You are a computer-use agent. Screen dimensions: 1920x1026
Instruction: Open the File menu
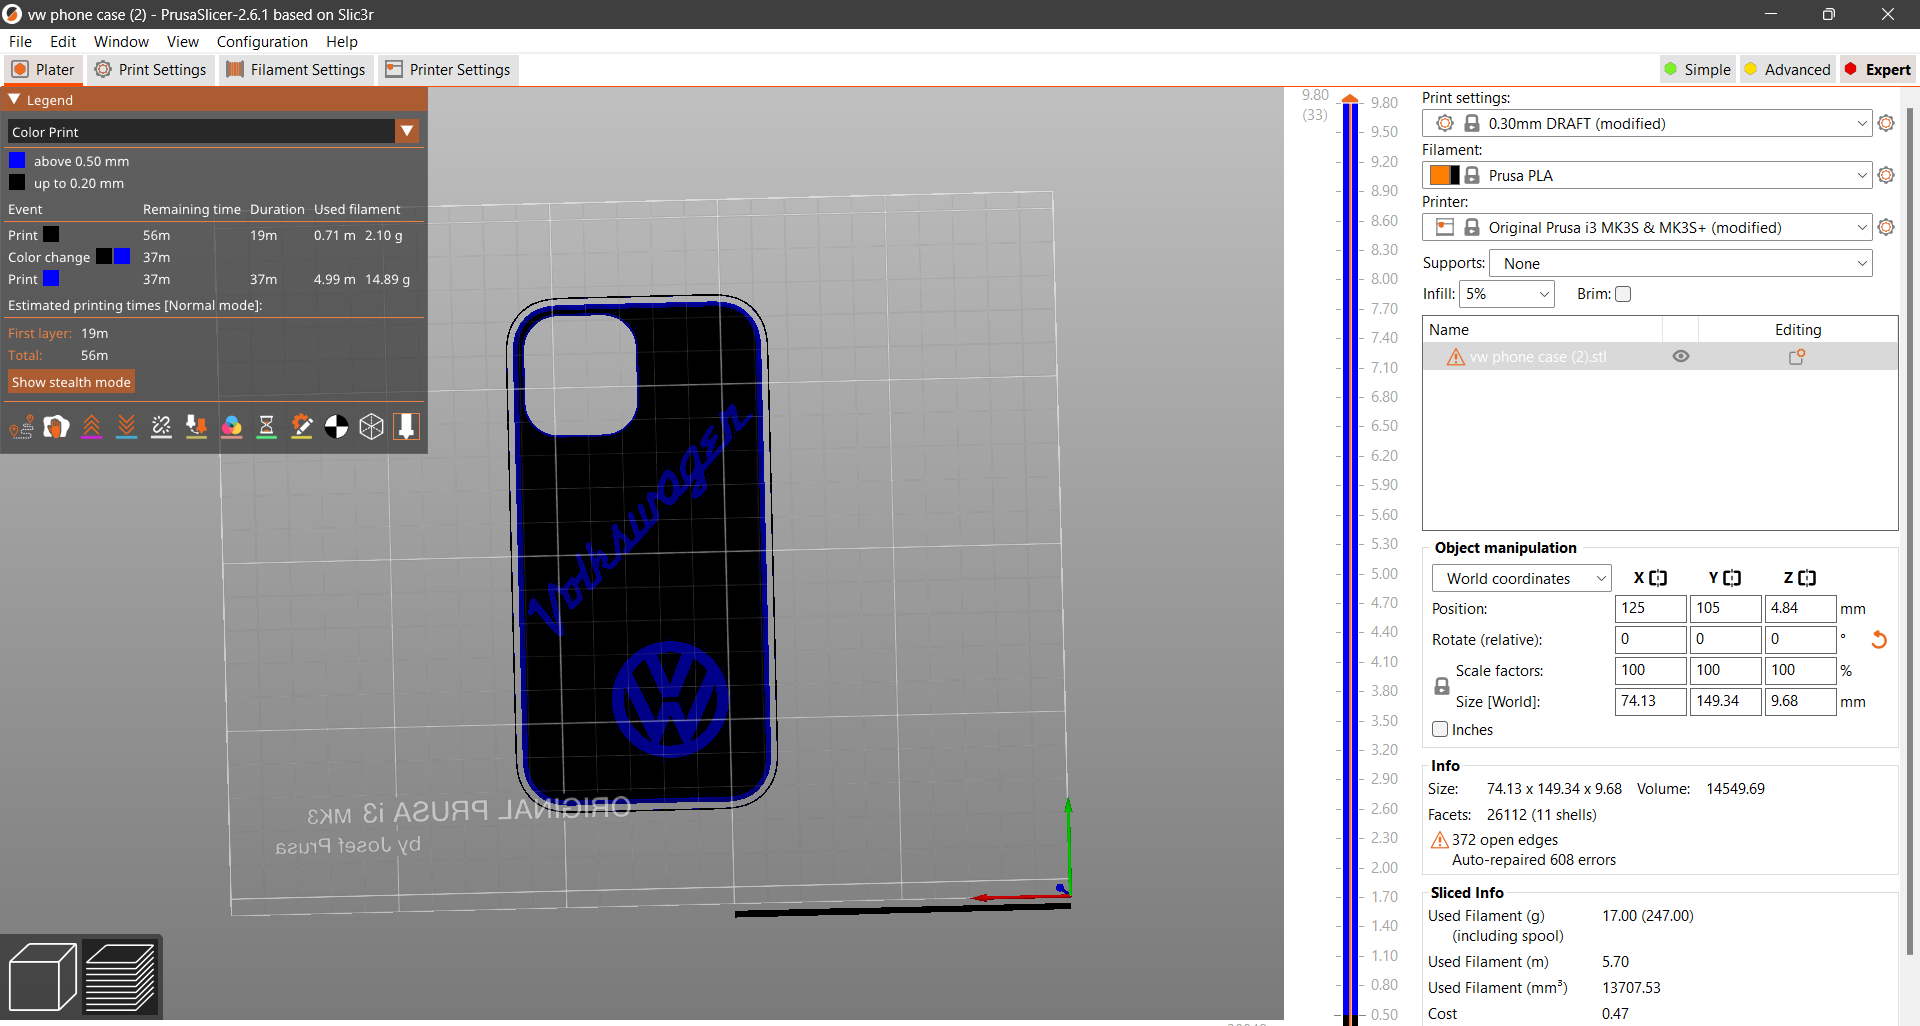tap(20, 41)
